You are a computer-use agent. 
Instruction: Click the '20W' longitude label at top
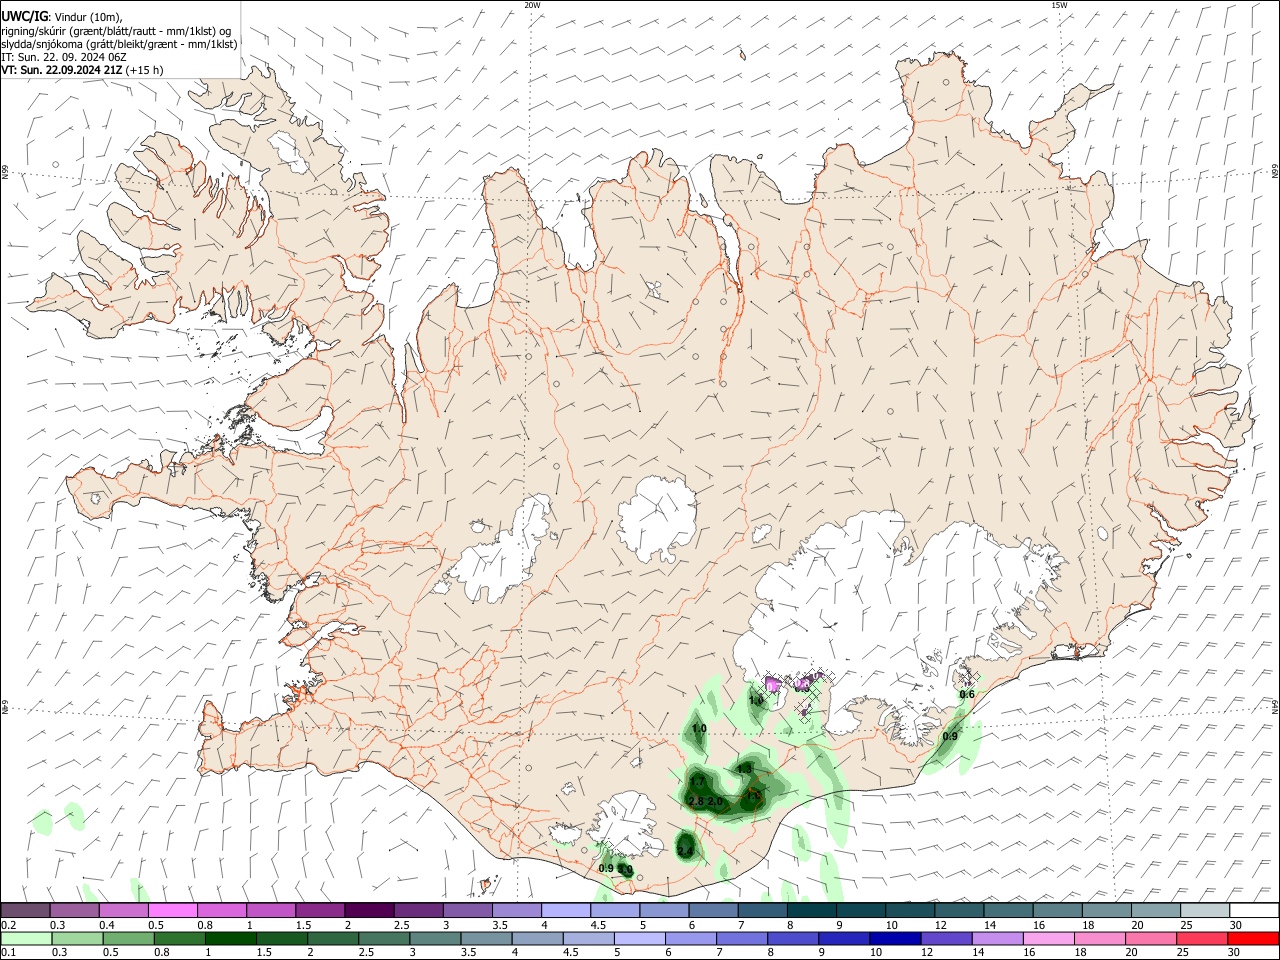[x=532, y=5]
